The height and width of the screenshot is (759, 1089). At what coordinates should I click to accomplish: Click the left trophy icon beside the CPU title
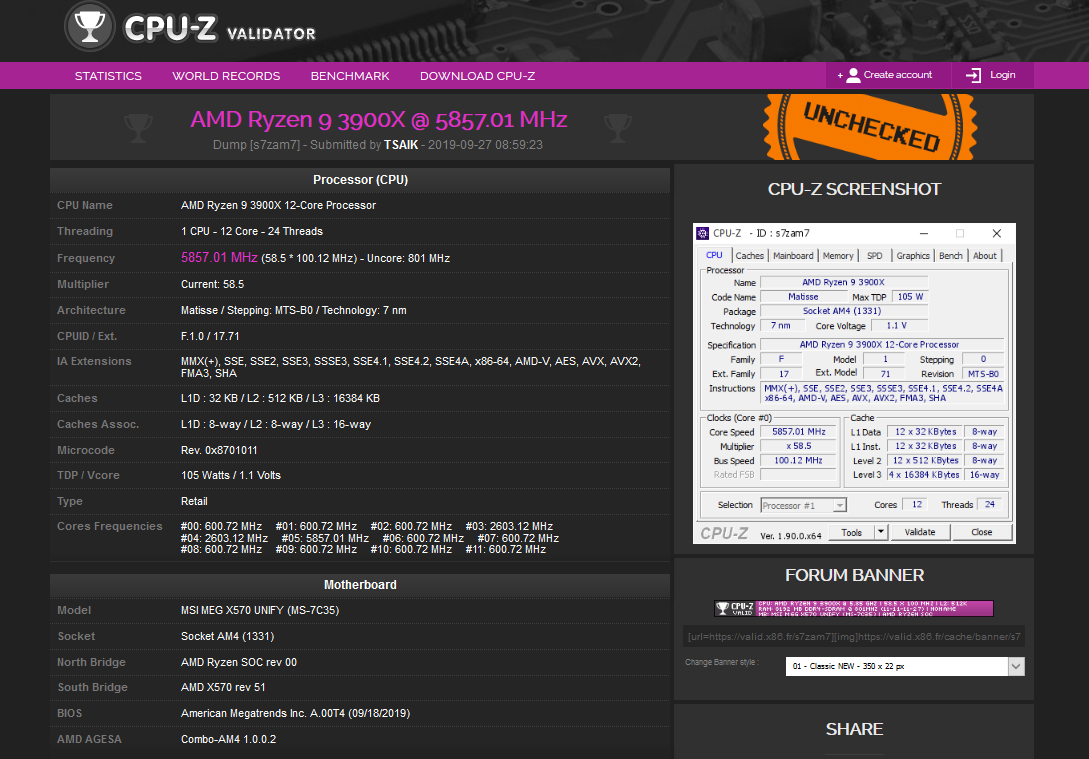pyautogui.click(x=138, y=127)
